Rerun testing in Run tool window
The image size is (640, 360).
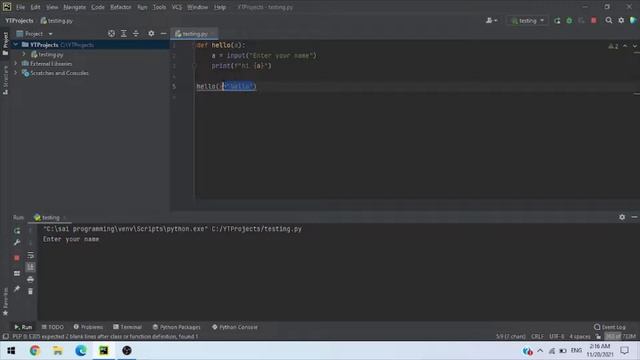17,231
